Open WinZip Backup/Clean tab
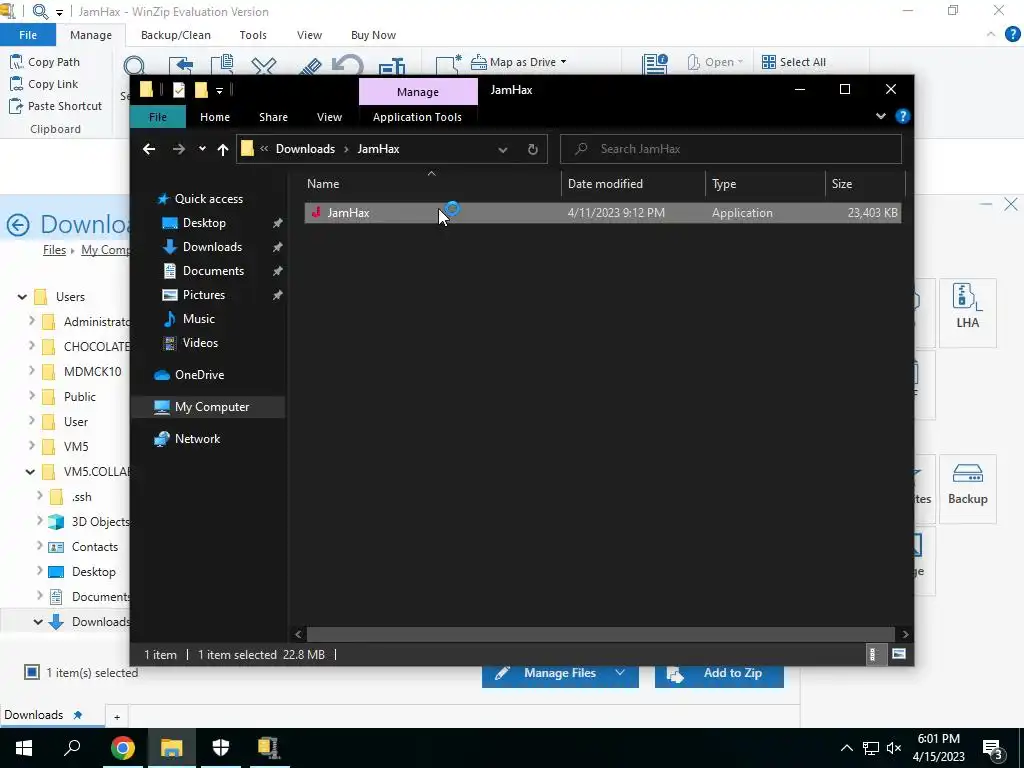This screenshot has width=1024, height=768. click(176, 35)
